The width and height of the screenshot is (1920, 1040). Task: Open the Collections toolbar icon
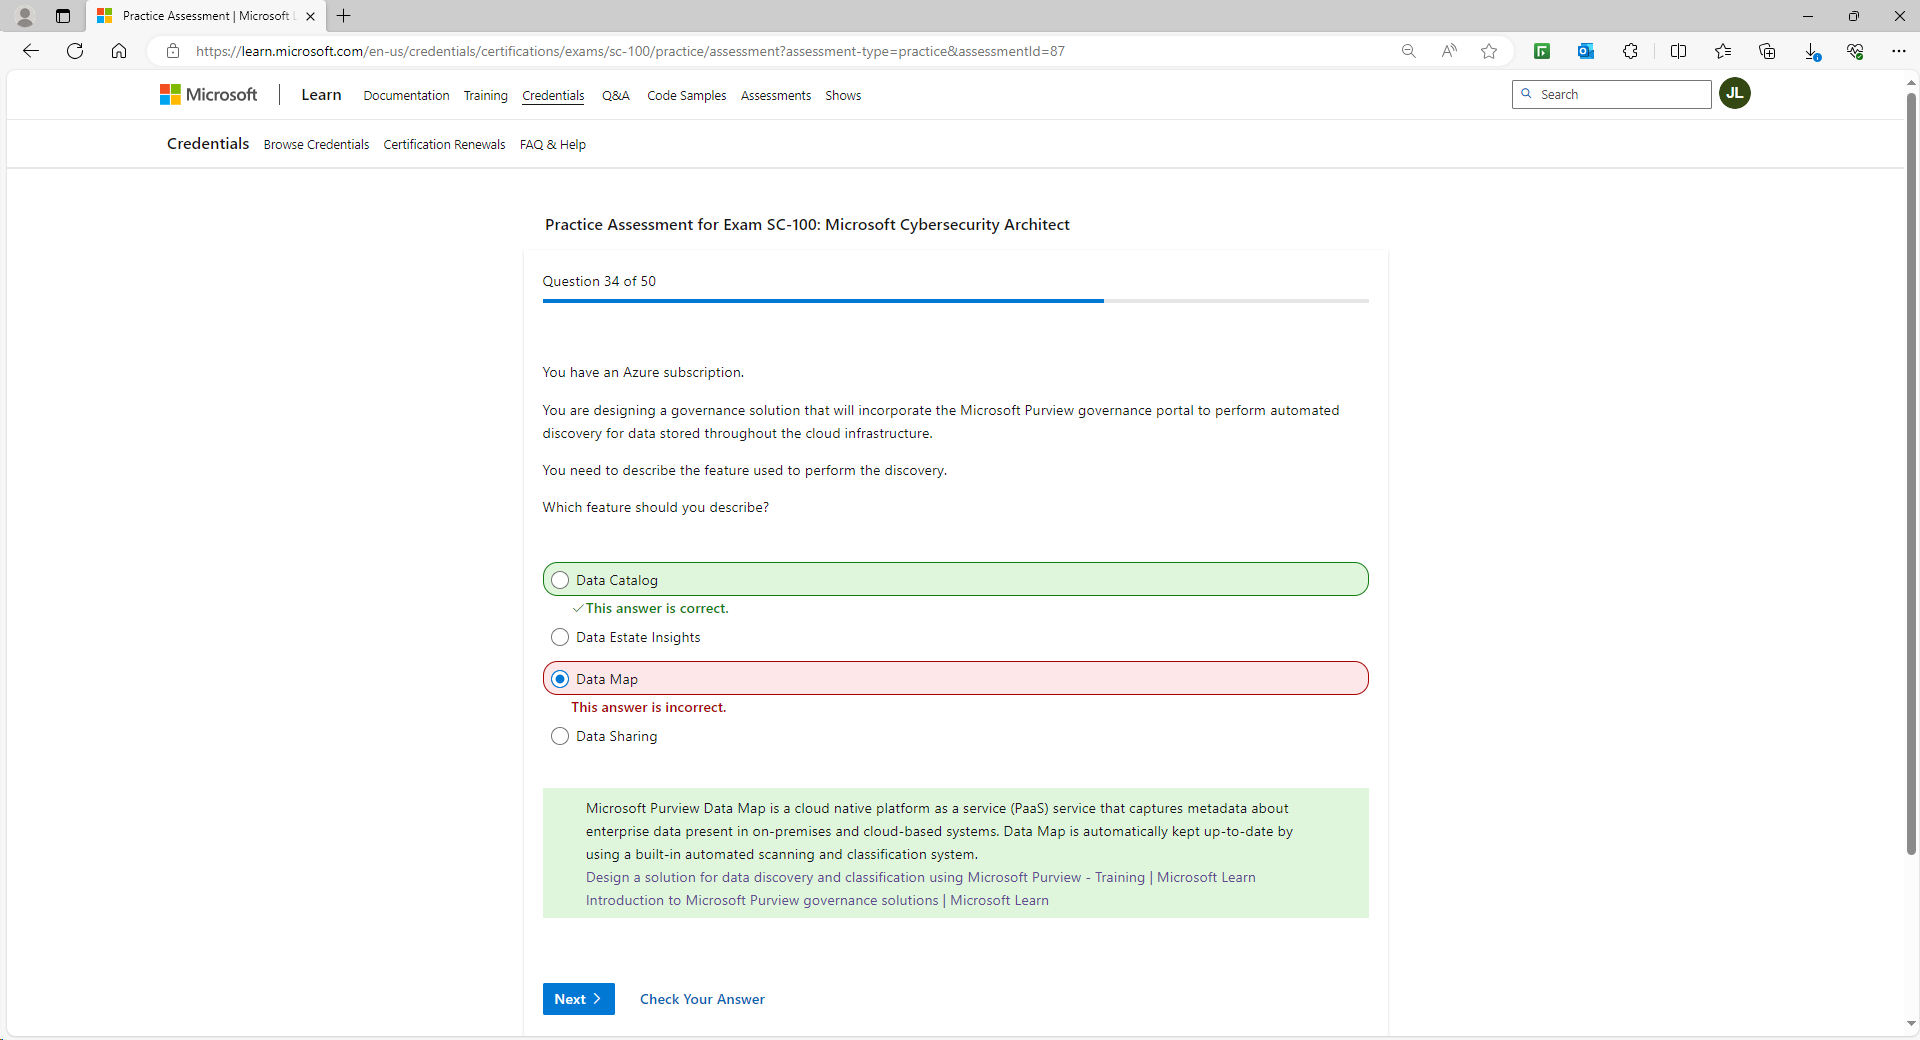(x=1767, y=51)
